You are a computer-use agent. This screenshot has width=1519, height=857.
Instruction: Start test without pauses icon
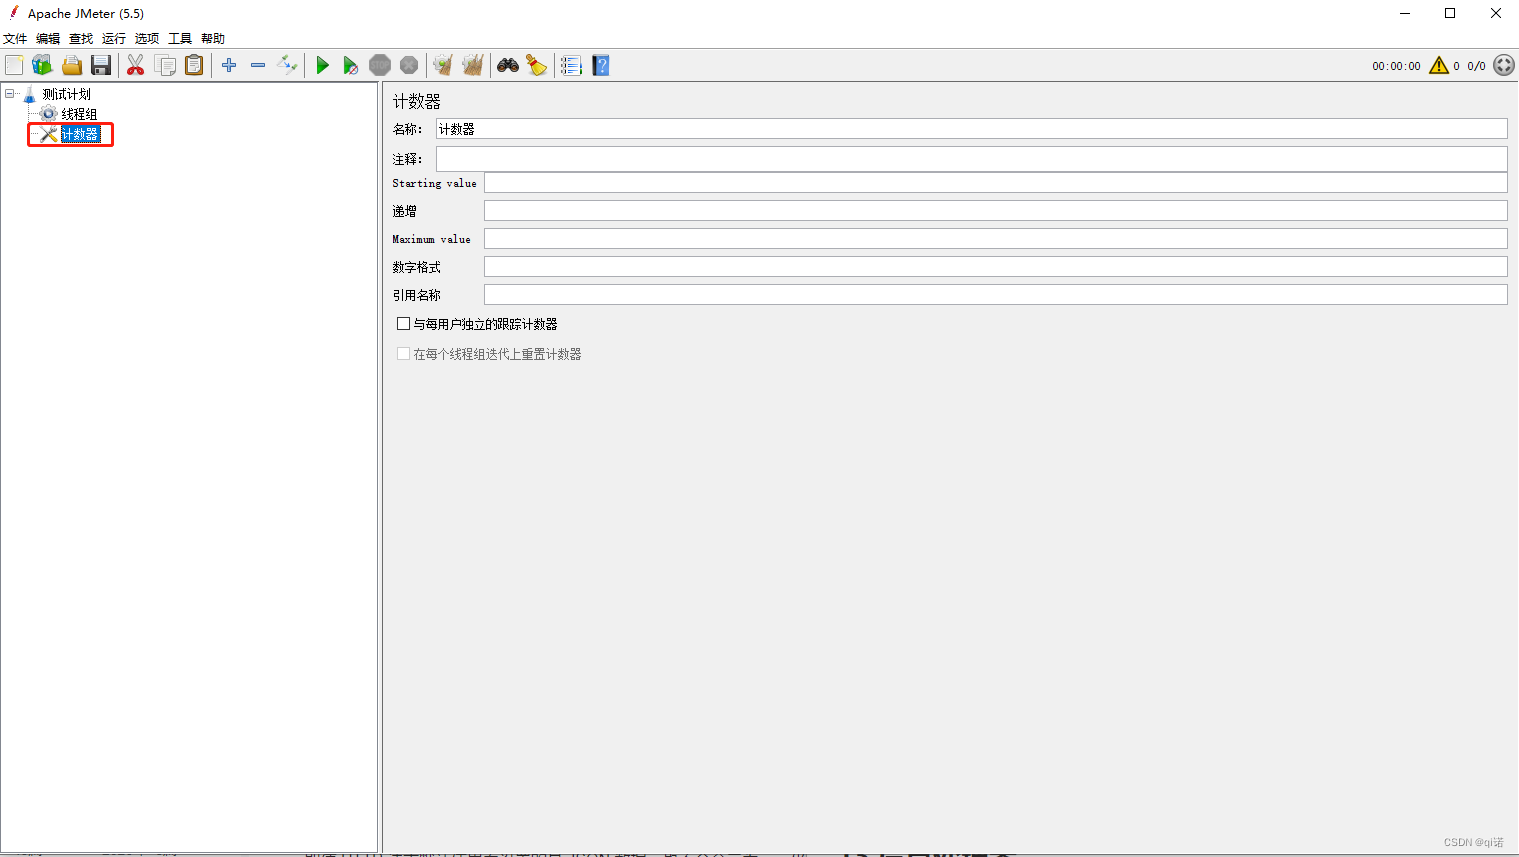click(x=350, y=65)
